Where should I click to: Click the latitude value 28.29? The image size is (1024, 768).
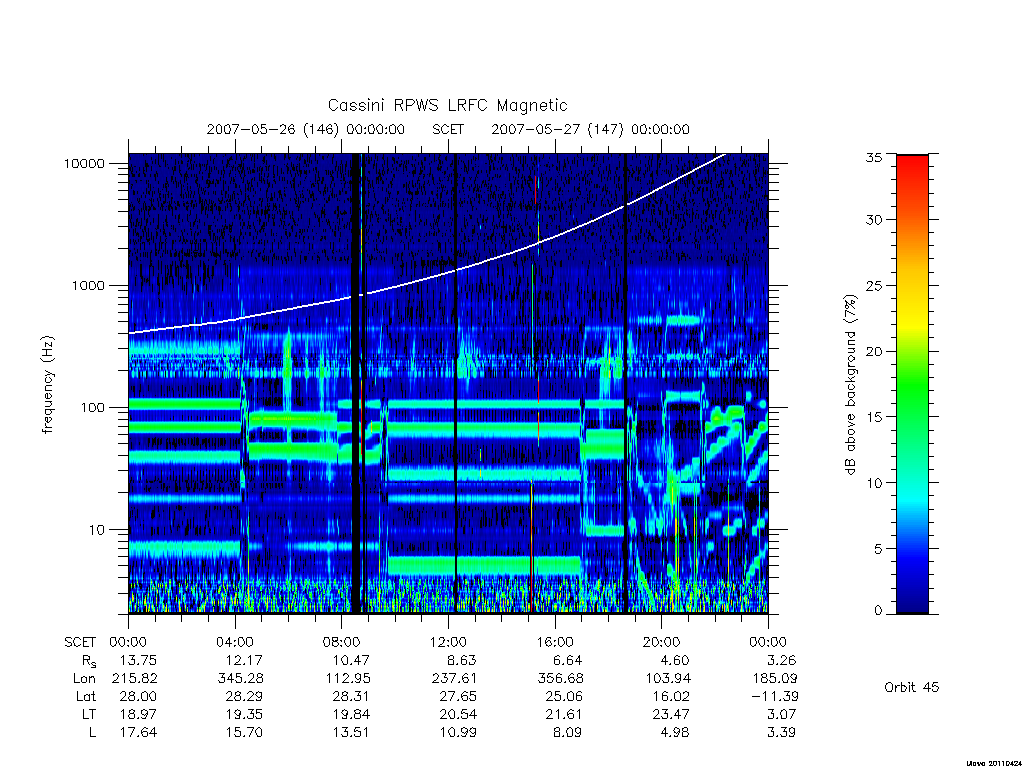coord(244,696)
